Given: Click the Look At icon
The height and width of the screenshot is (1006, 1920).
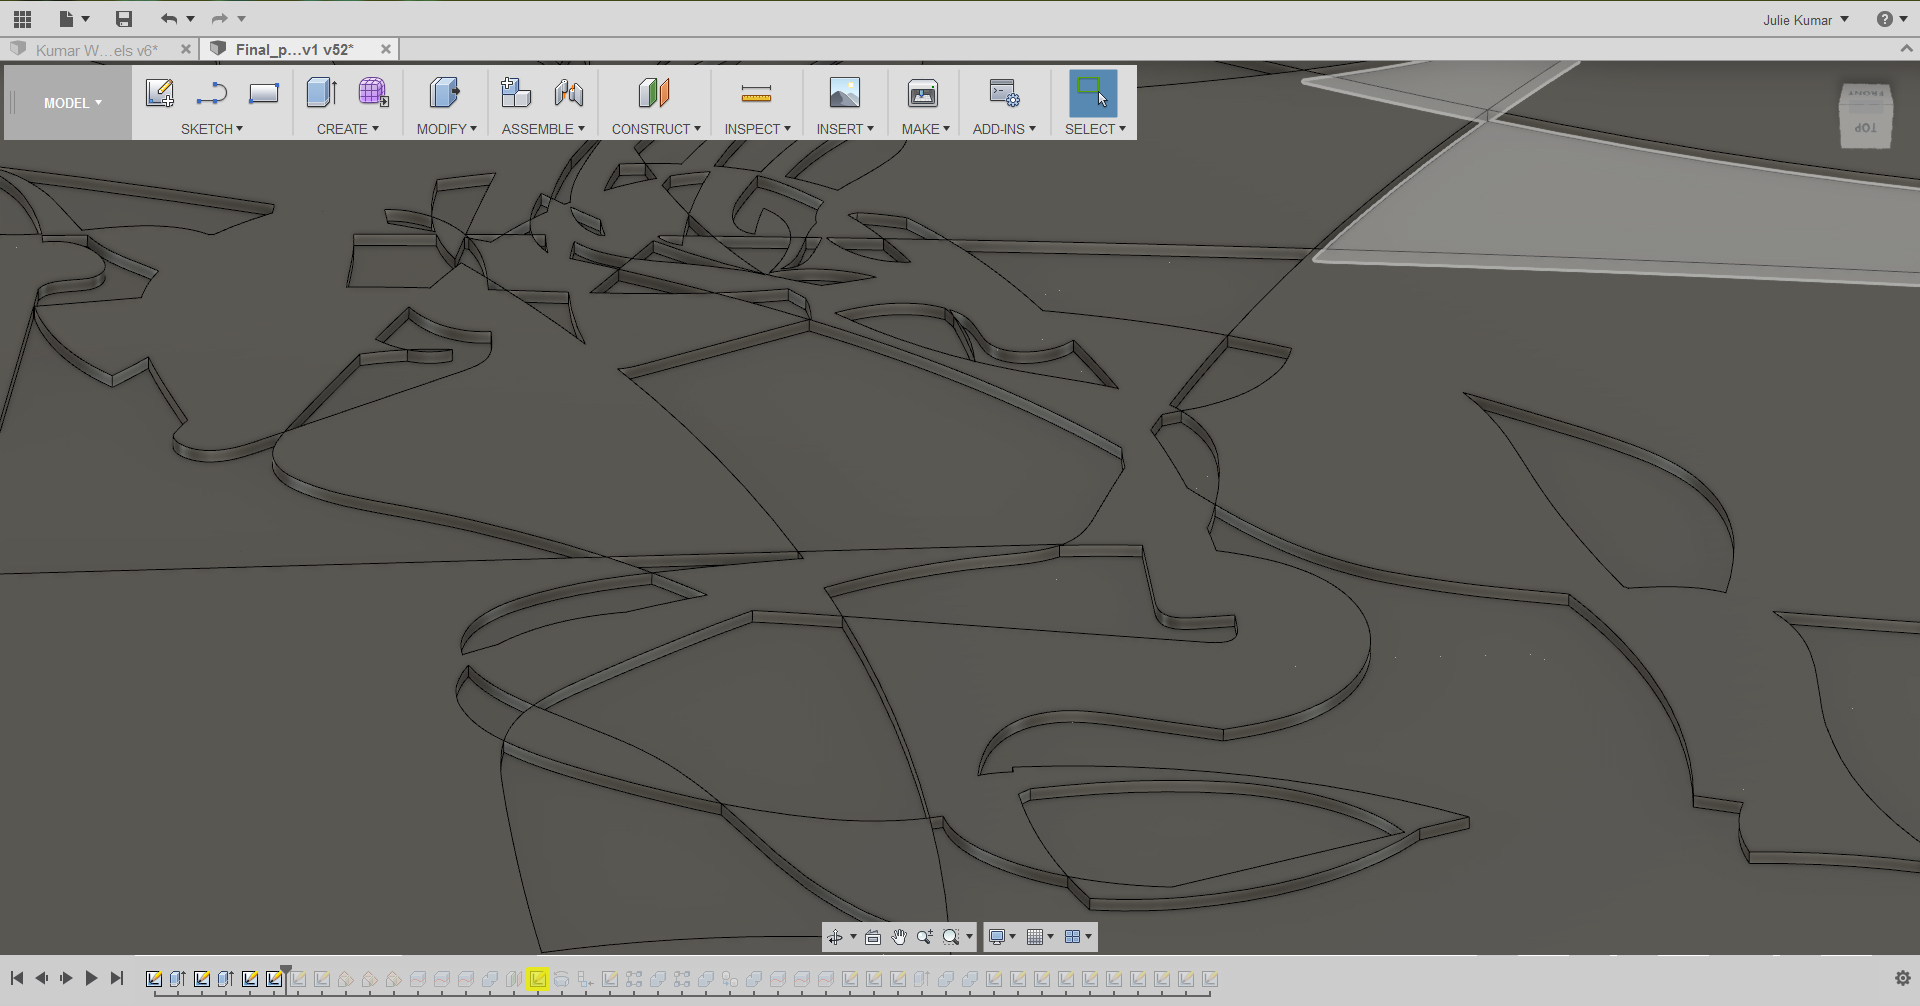Looking at the screenshot, I should tap(873, 937).
